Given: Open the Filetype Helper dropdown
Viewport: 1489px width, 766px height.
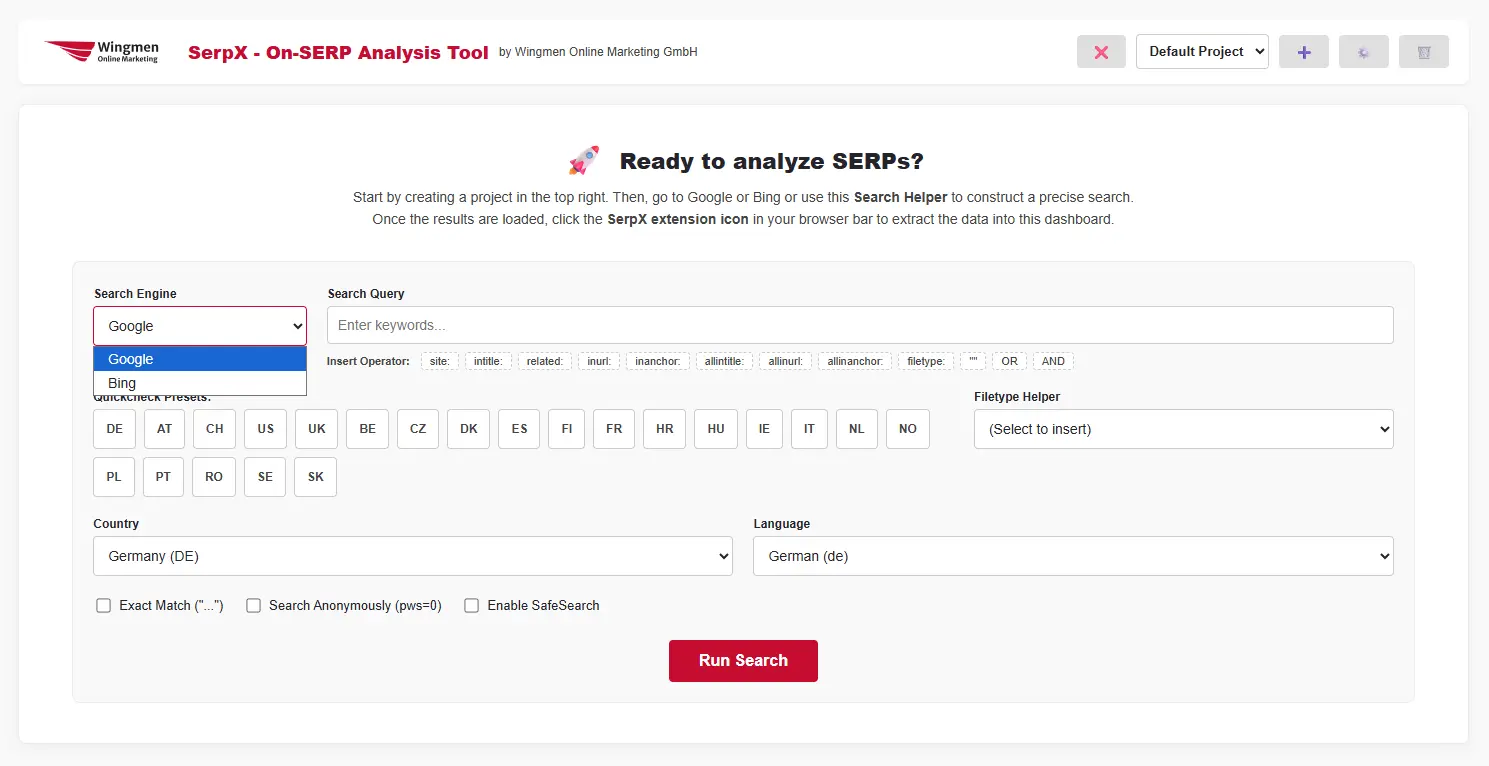Looking at the screenshot, I should pos(1184,429).
